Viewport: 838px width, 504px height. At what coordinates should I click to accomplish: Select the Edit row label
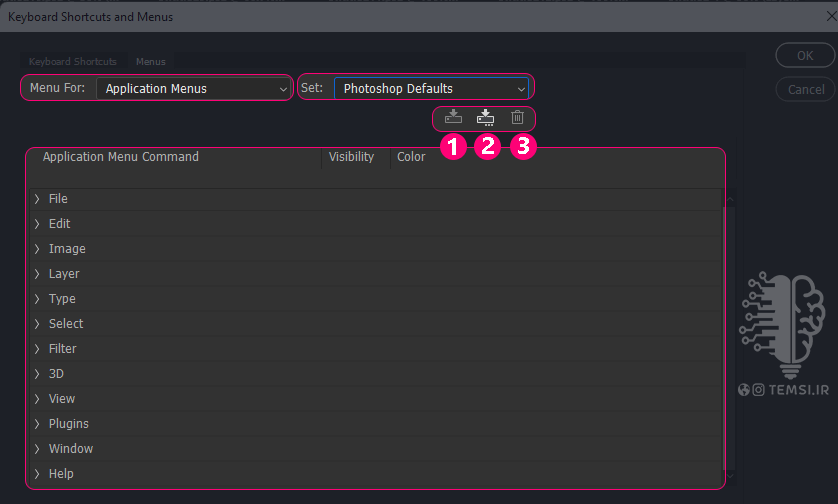[59, 224]
